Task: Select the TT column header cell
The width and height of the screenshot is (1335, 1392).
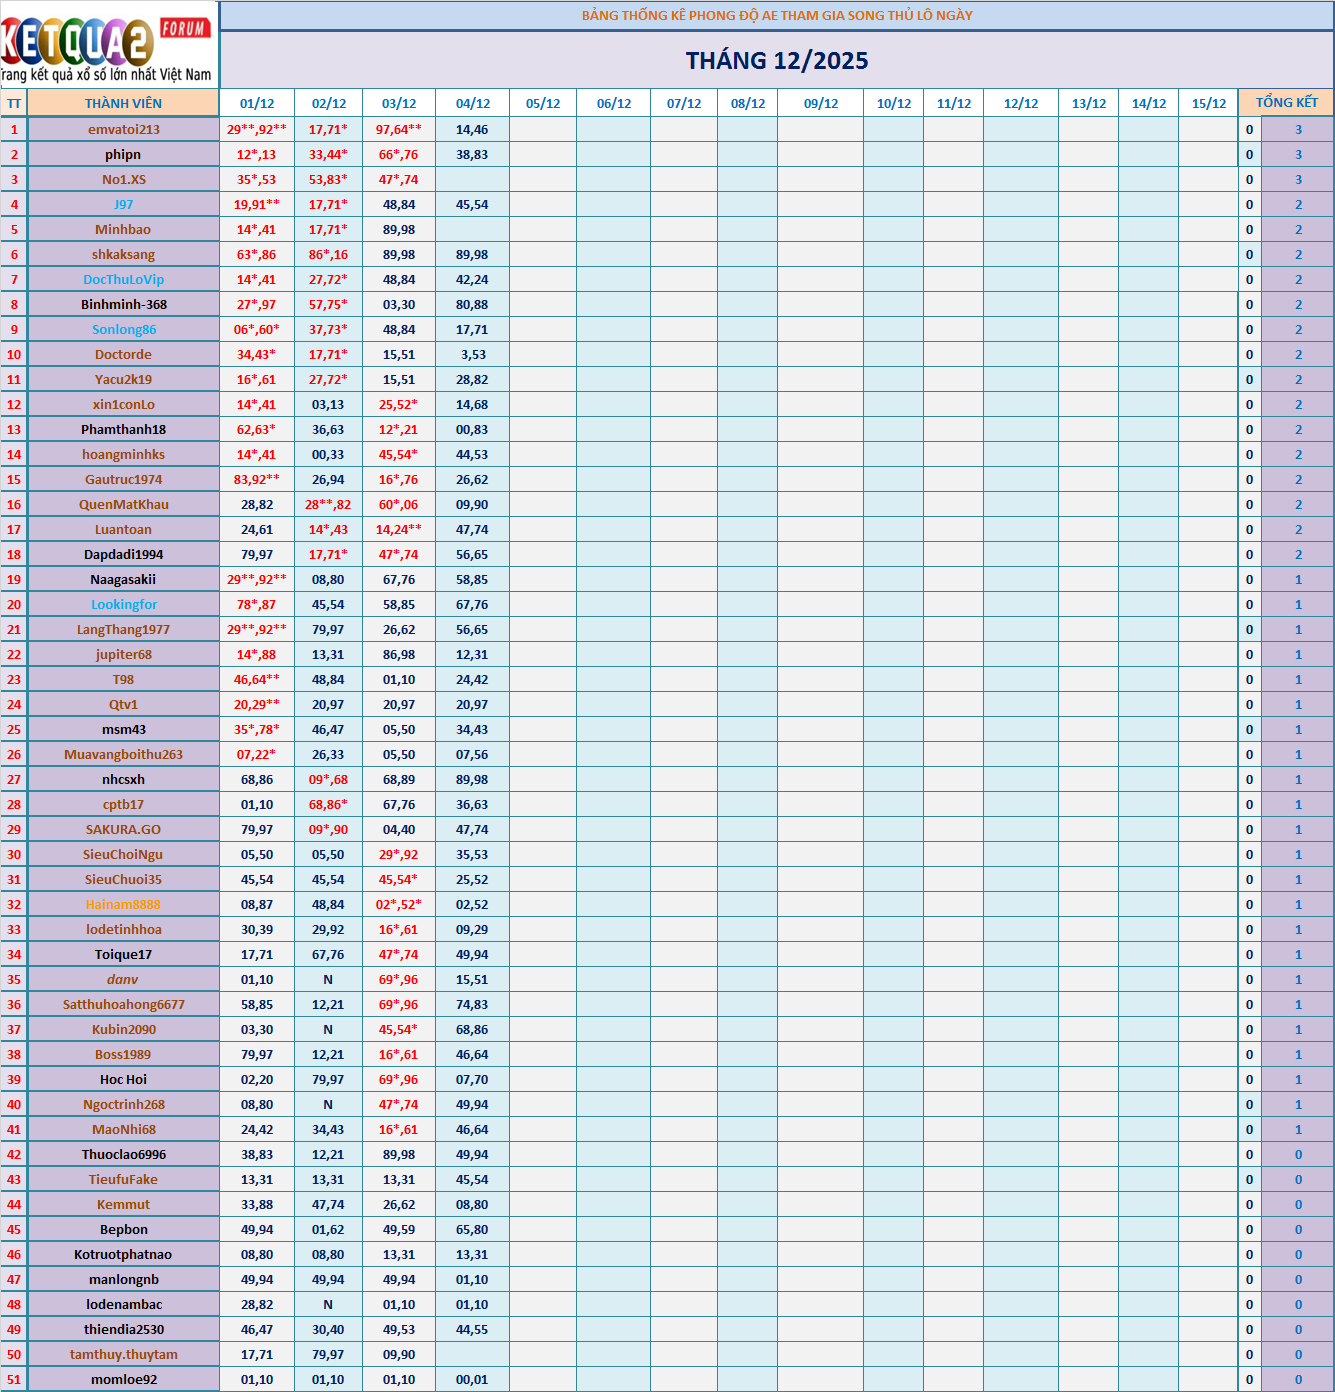Action: [x=14, y=103]
